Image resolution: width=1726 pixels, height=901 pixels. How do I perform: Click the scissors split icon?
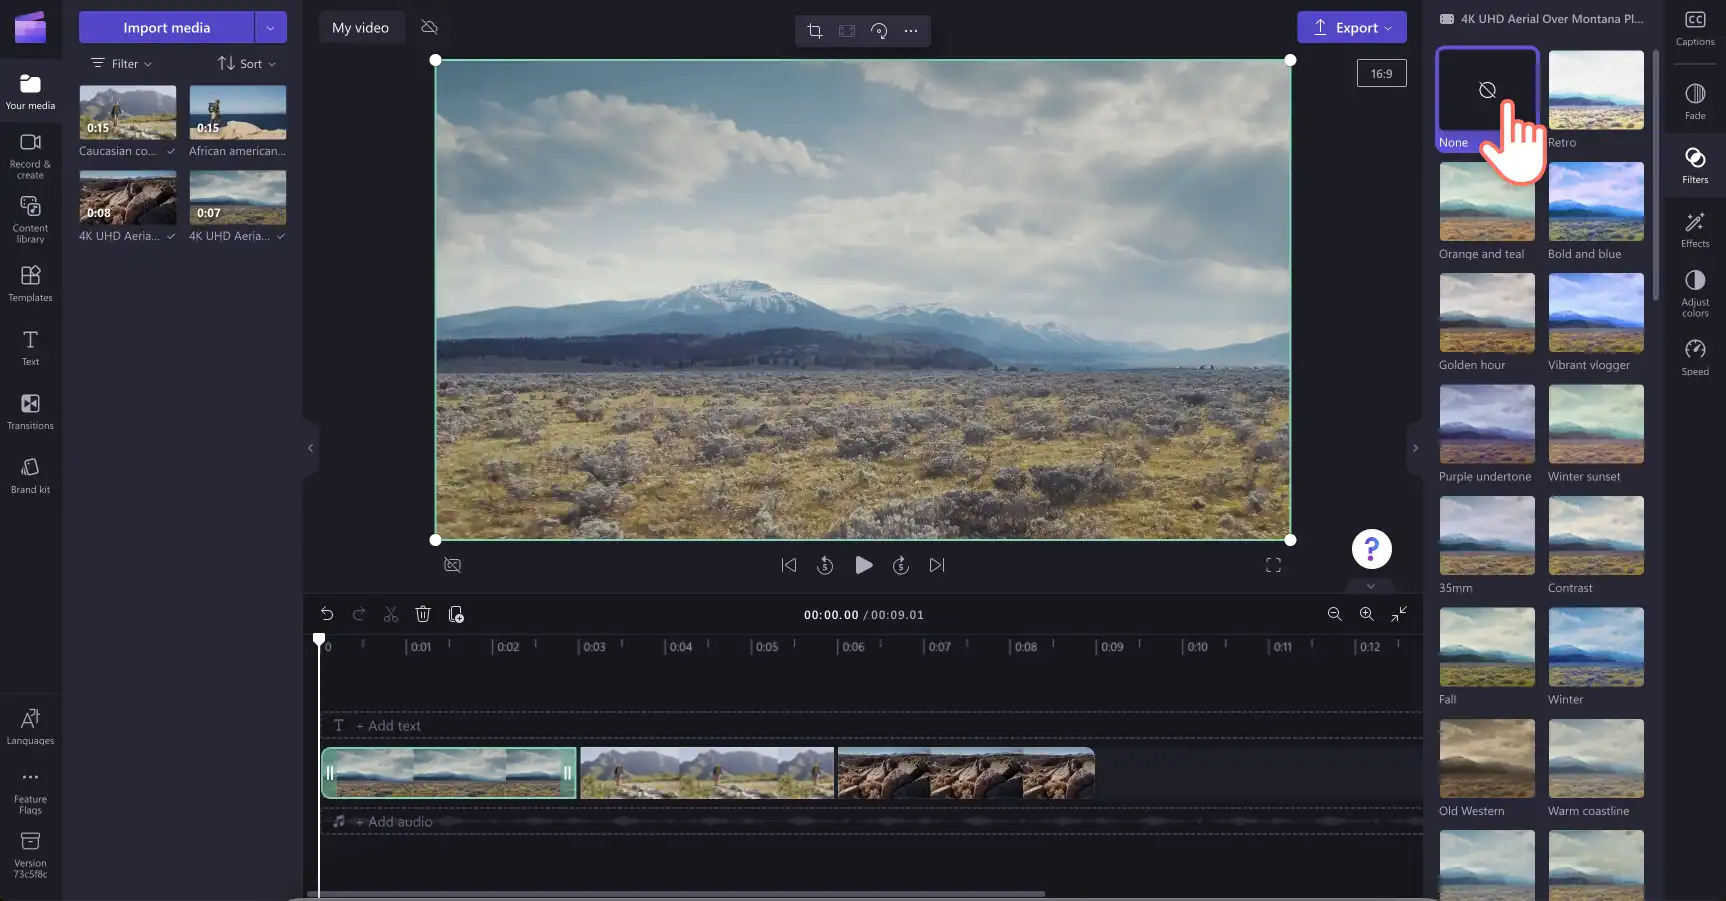(x=391, y=614)
